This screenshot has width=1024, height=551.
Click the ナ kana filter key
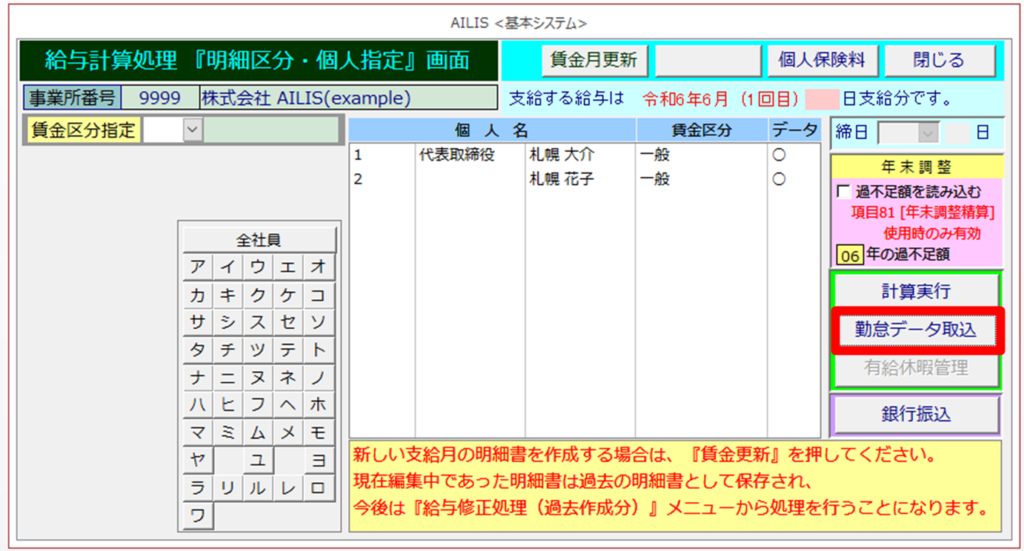[x=198, y=378]
